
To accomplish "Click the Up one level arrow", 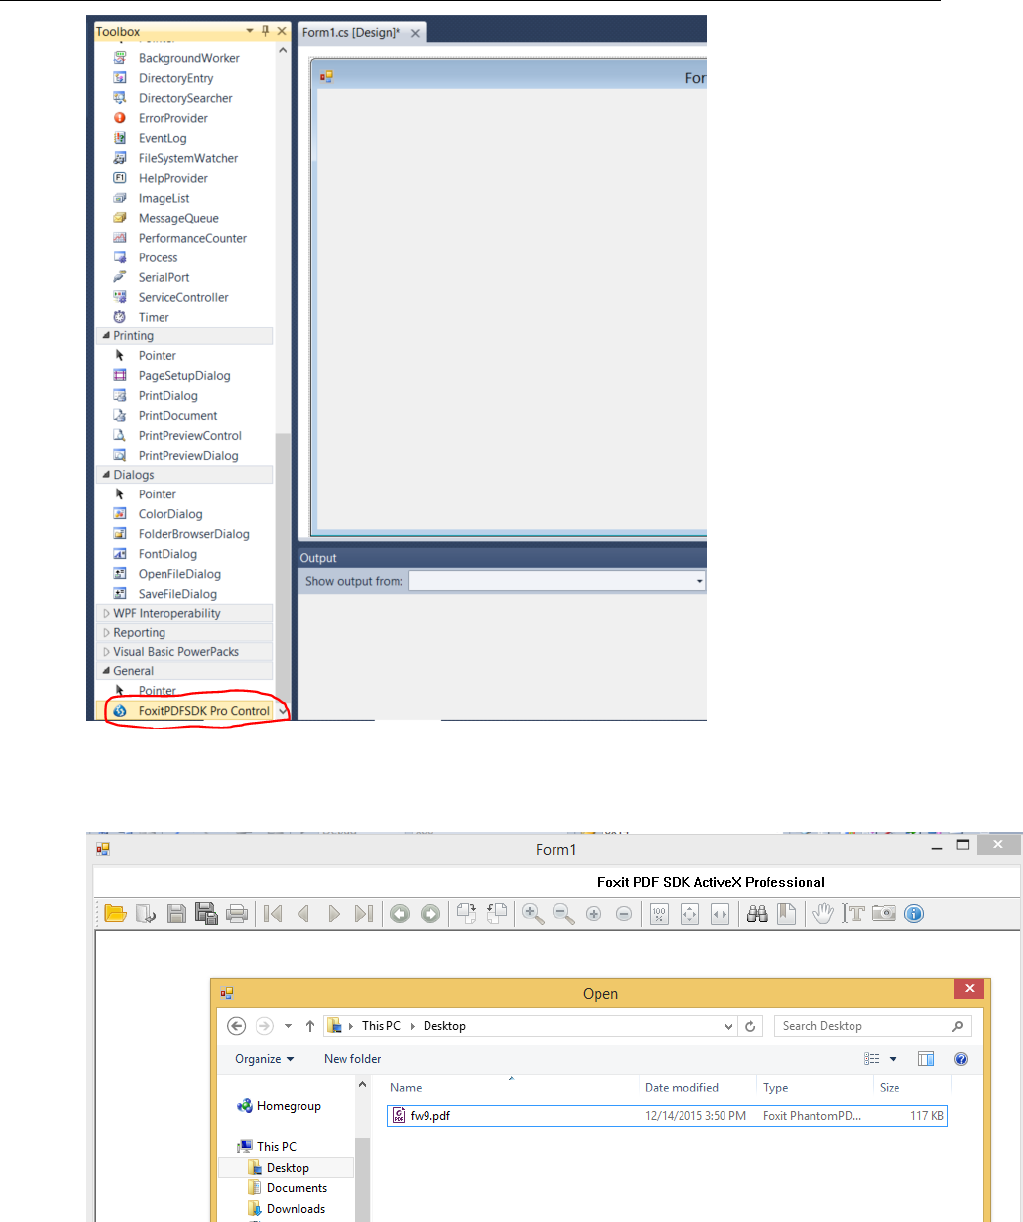I will pos(310,1026).
